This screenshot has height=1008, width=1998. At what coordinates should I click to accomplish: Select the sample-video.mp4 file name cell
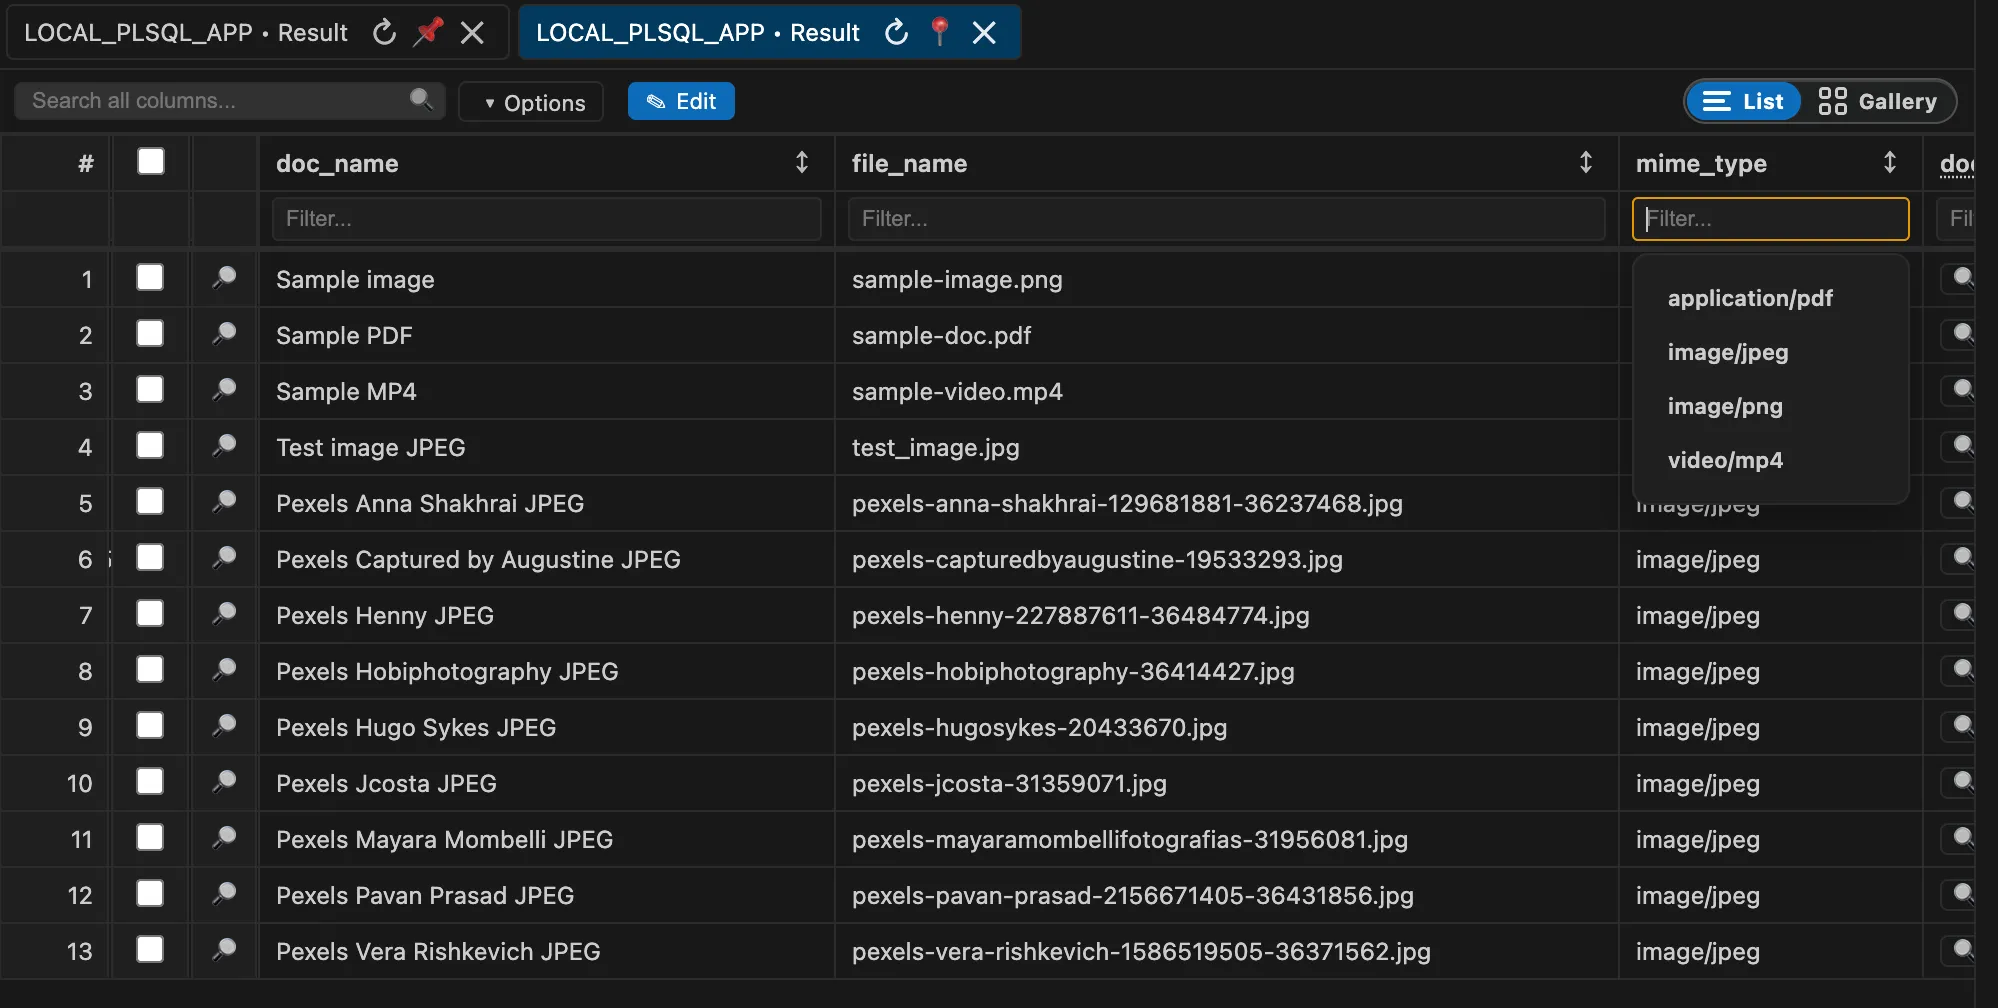click(x=1227, y=391)
